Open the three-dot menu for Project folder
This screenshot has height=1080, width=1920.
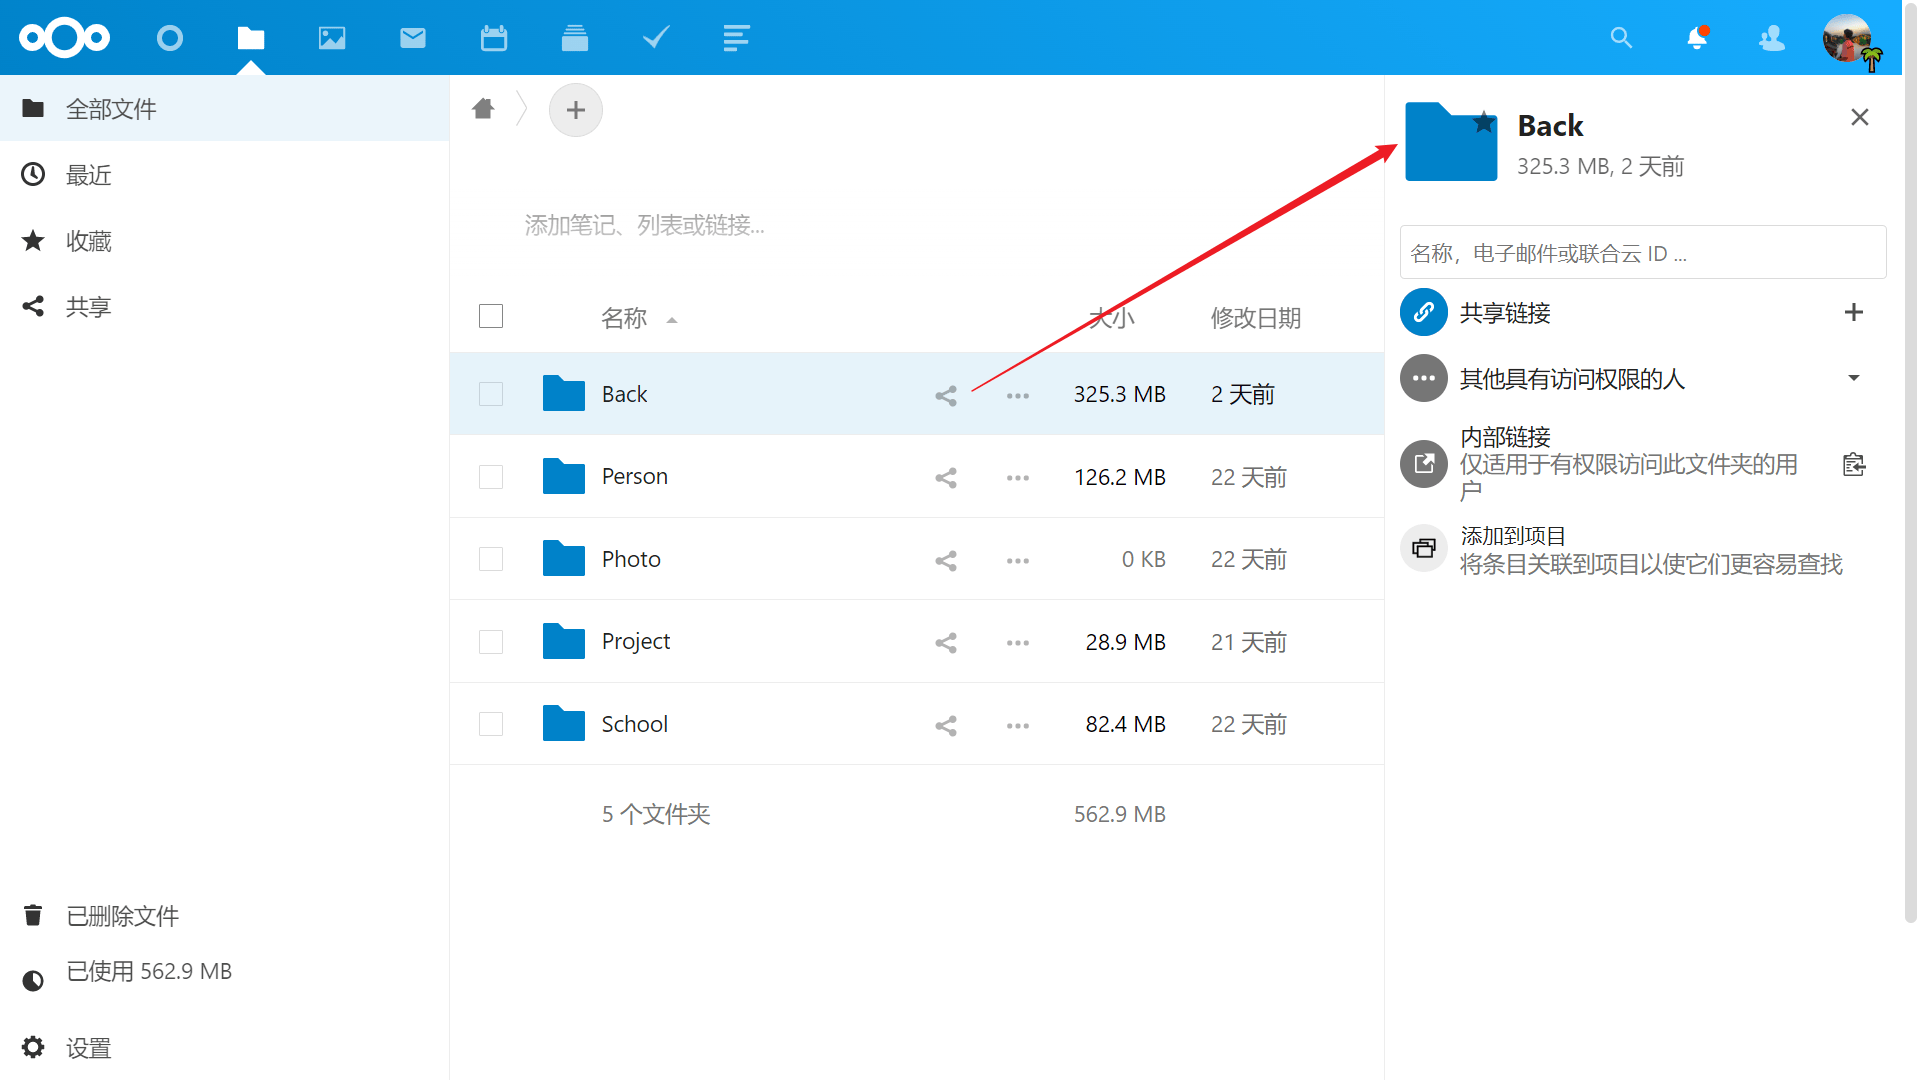[x=1018, y=643]
